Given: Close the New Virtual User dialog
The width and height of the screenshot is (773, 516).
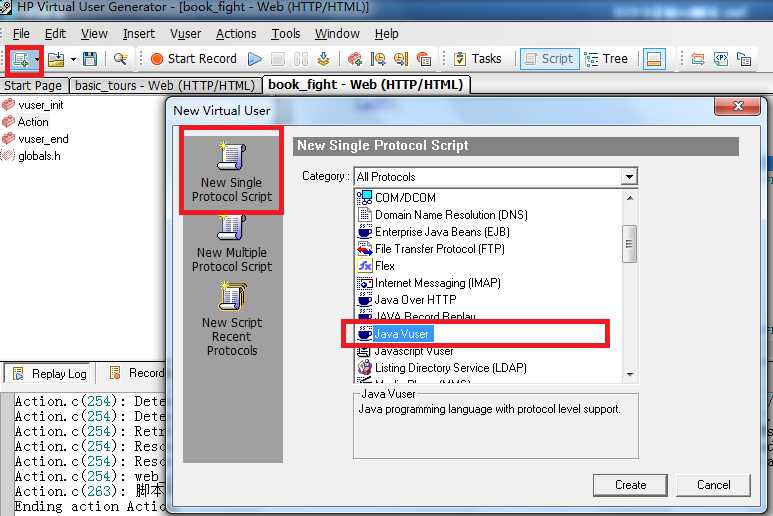Looking at the screenshot, I should coord(737,106).
